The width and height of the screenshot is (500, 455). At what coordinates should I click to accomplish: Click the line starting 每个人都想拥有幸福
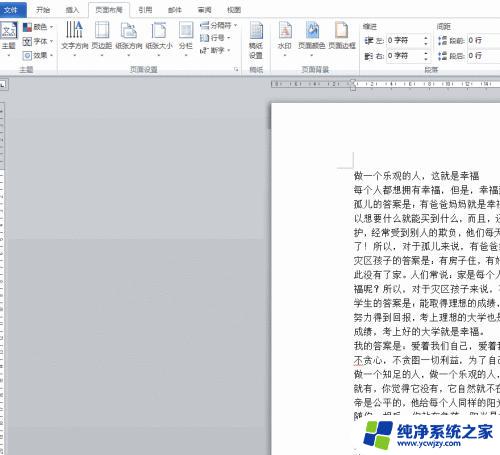click(427, 190)
